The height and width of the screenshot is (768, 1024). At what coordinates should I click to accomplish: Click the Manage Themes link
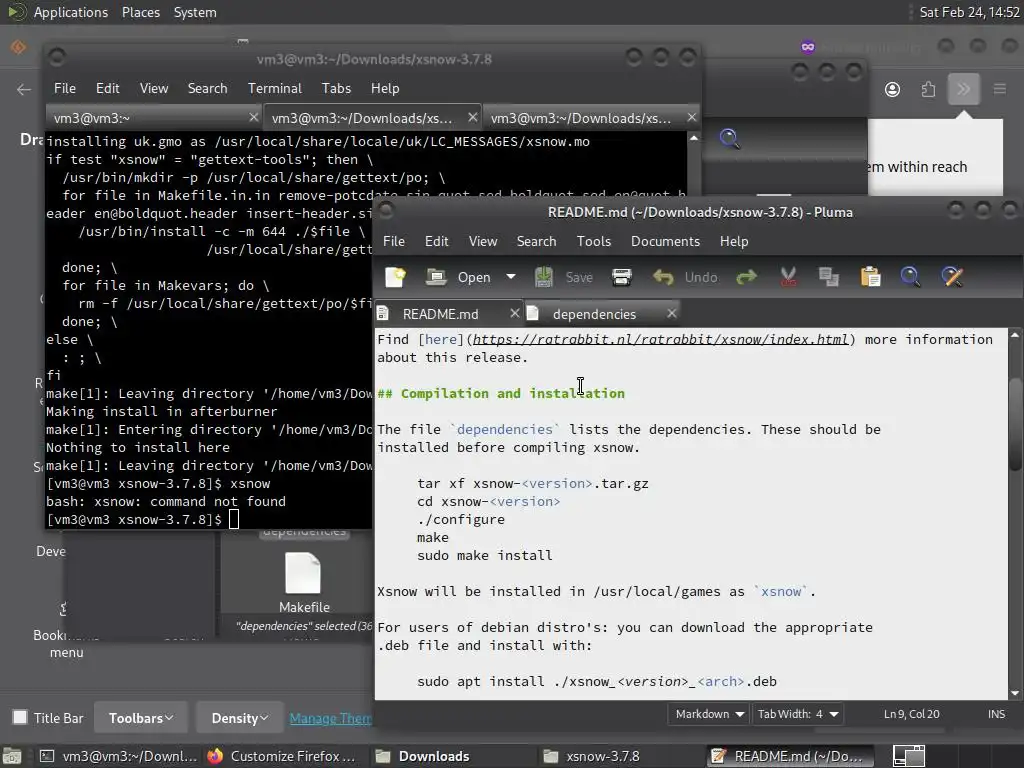coord(331,718)
